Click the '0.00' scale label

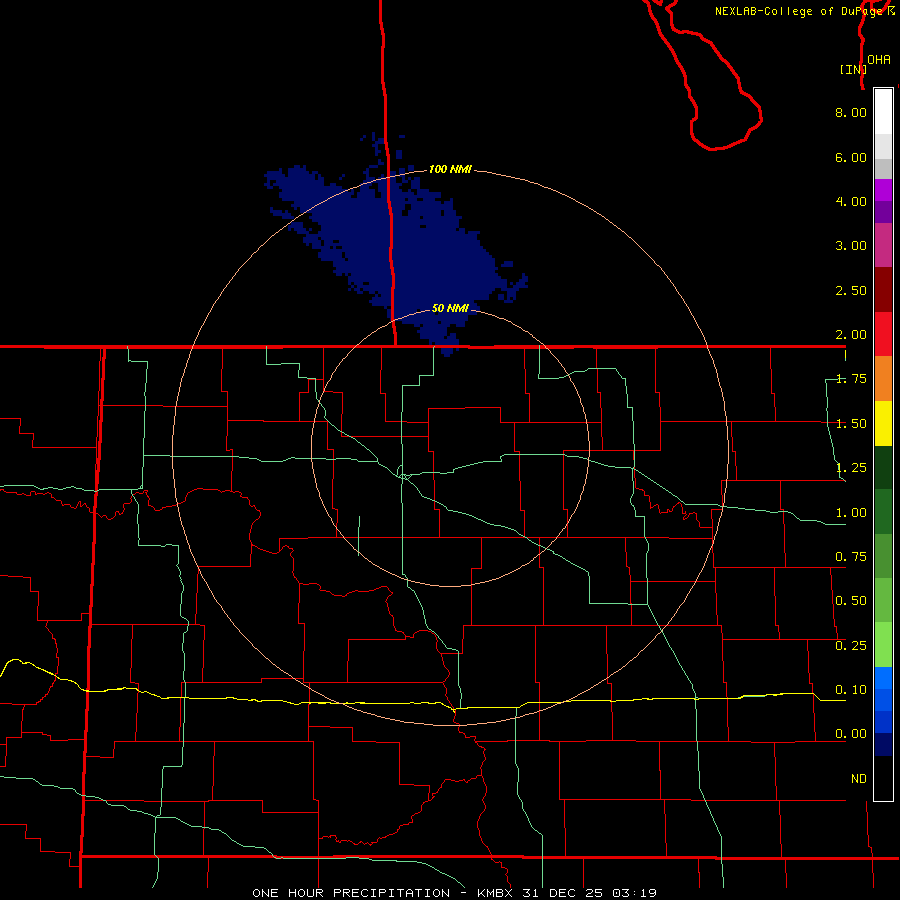point(851,734)
